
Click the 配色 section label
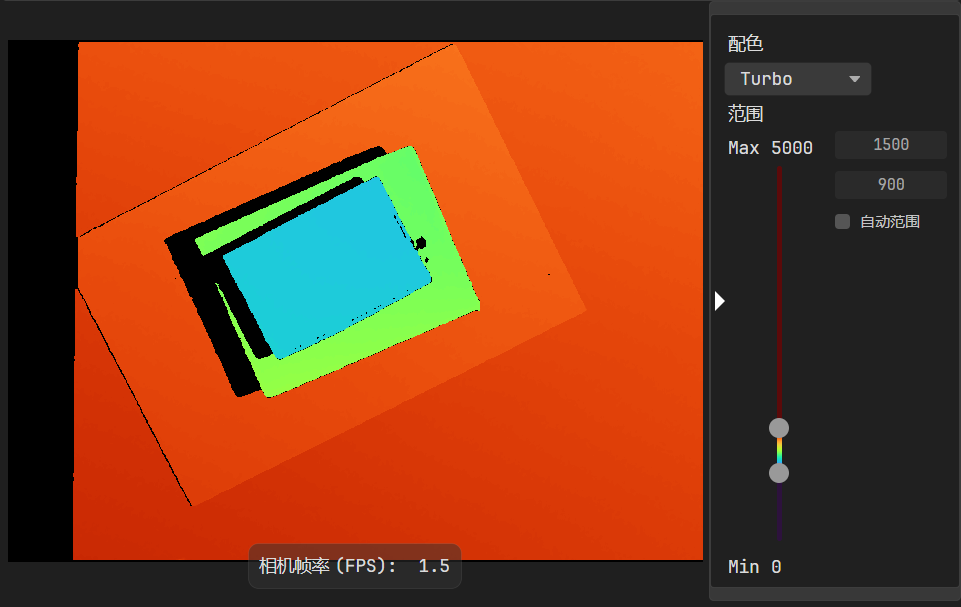[x=745, y=43]
